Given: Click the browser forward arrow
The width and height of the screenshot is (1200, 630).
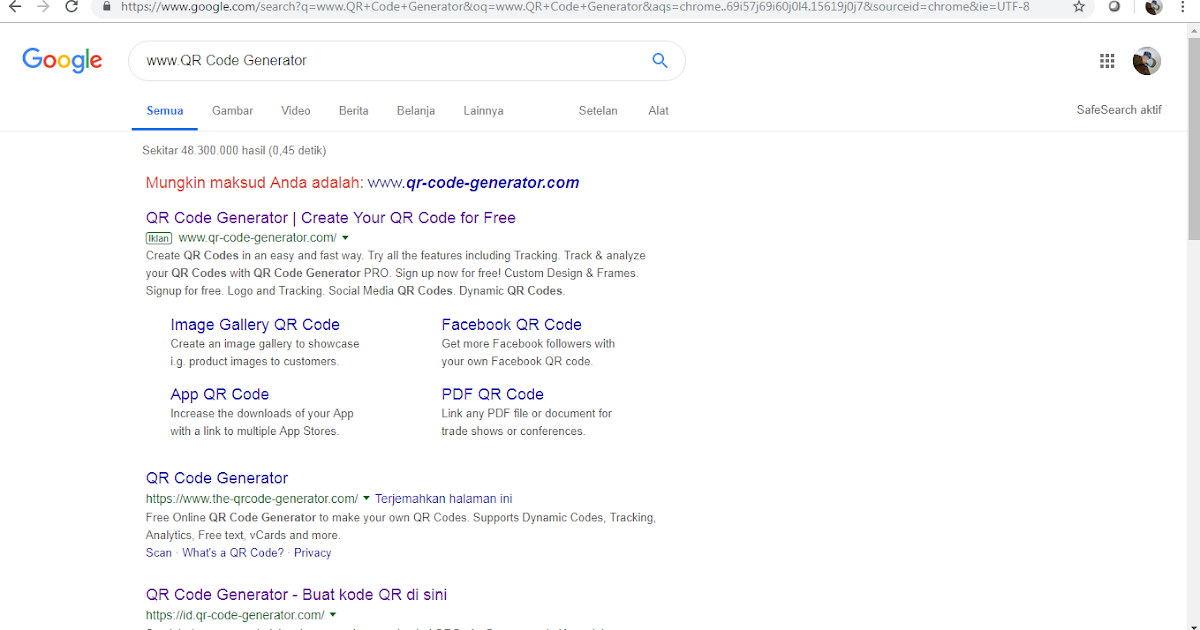Looking at the screenshot, I should point(43,6).
